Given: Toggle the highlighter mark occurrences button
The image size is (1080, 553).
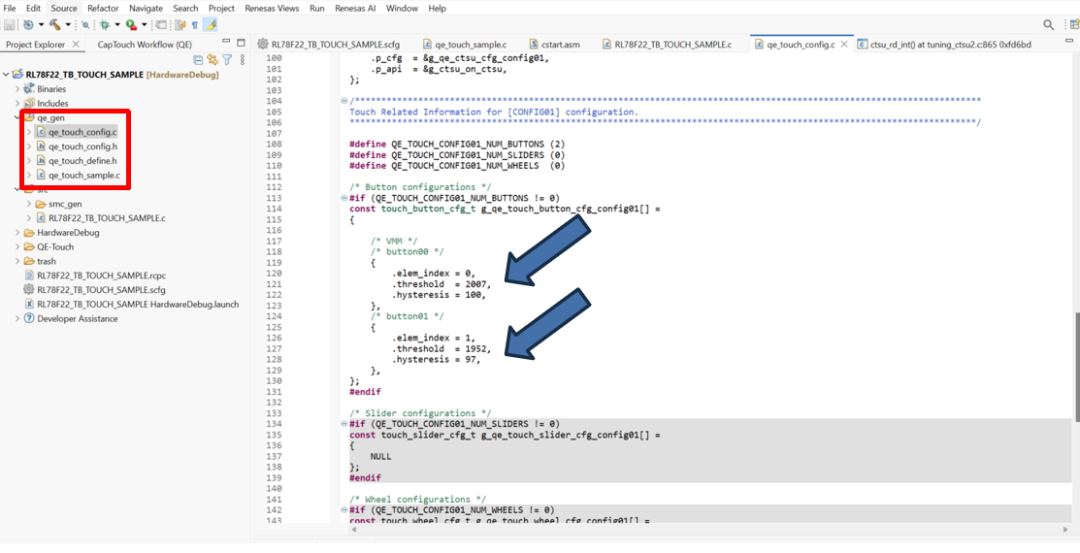Looking at the screenshot, I should [x=210, y=24].
